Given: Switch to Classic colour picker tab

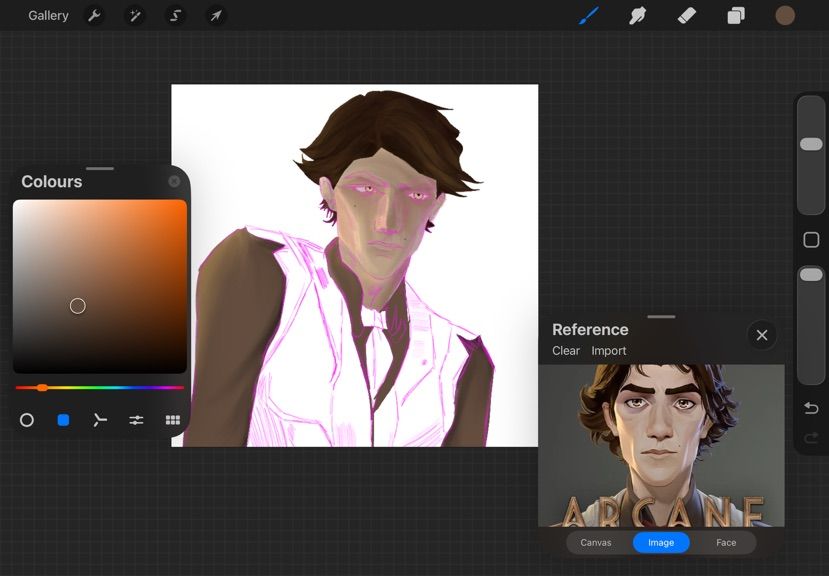Looking at the screenshot, I should 63,420.
